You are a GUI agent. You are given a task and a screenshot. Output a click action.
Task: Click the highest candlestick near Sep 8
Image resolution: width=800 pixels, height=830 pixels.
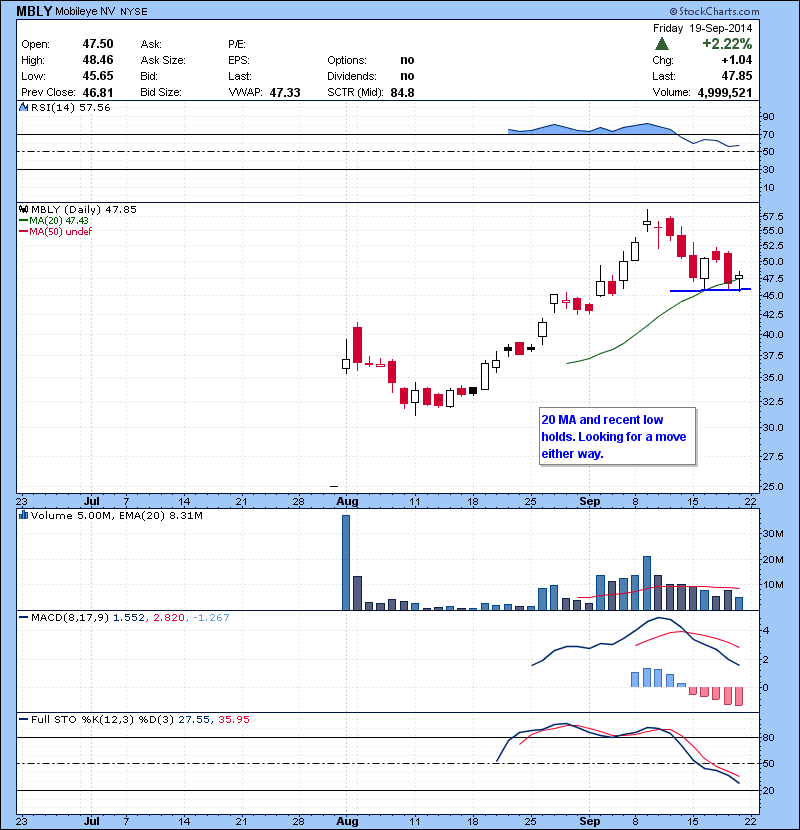click(x=647, y=223)
